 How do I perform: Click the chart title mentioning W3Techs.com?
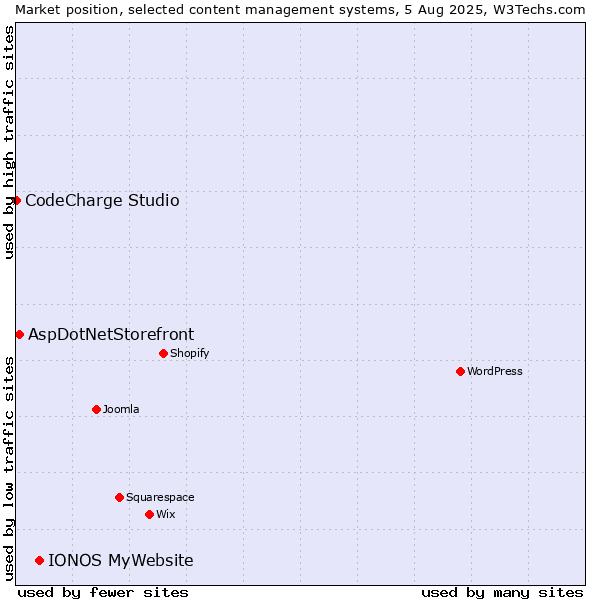coord(300,10)
